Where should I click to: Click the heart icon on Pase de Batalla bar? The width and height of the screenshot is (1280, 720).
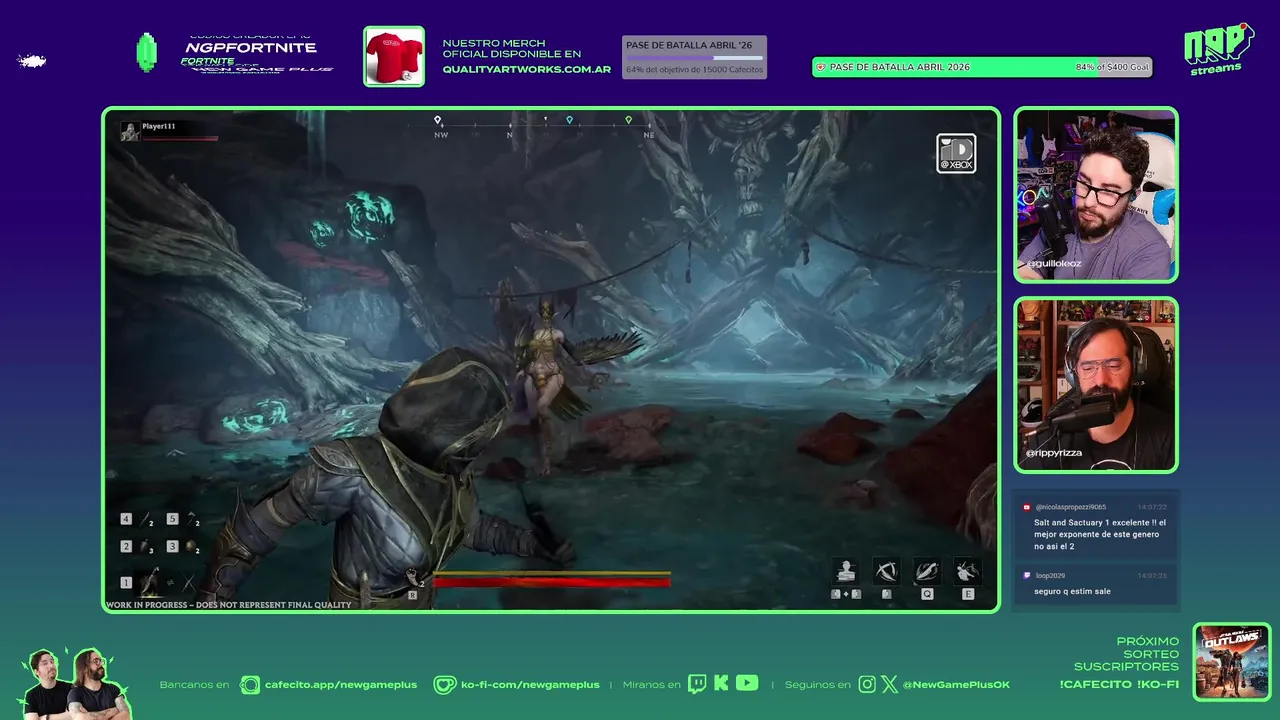pyautogui.click(x=821, y=67)
